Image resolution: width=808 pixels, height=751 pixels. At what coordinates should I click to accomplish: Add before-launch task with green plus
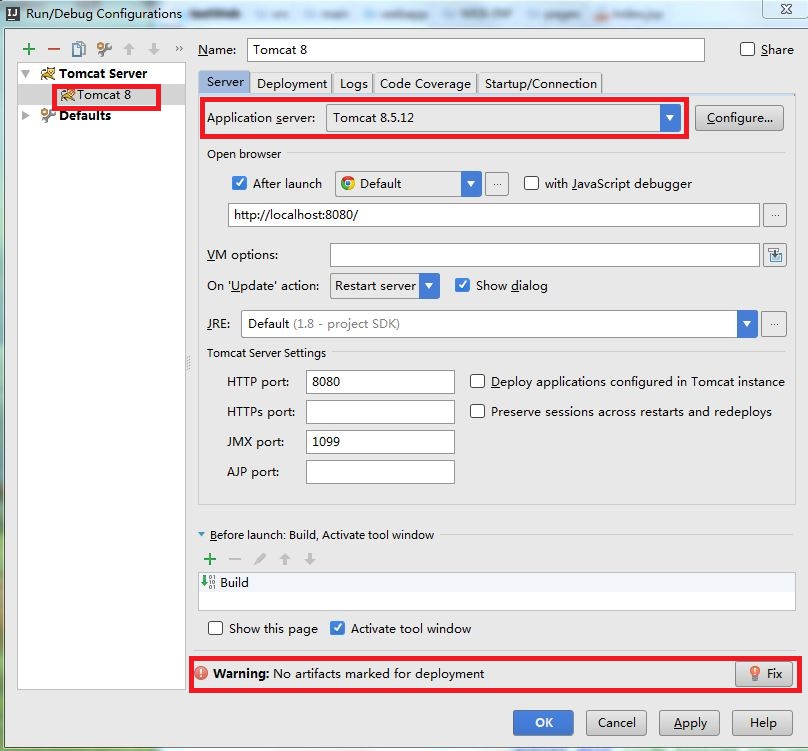click(x=210, y=559)
